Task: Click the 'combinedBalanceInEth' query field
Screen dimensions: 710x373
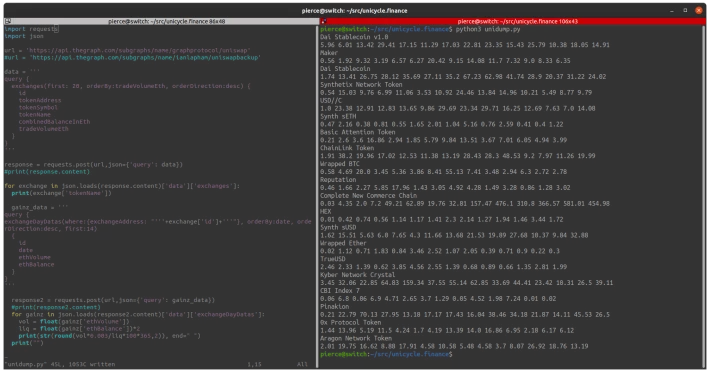Action: [54, 122]
